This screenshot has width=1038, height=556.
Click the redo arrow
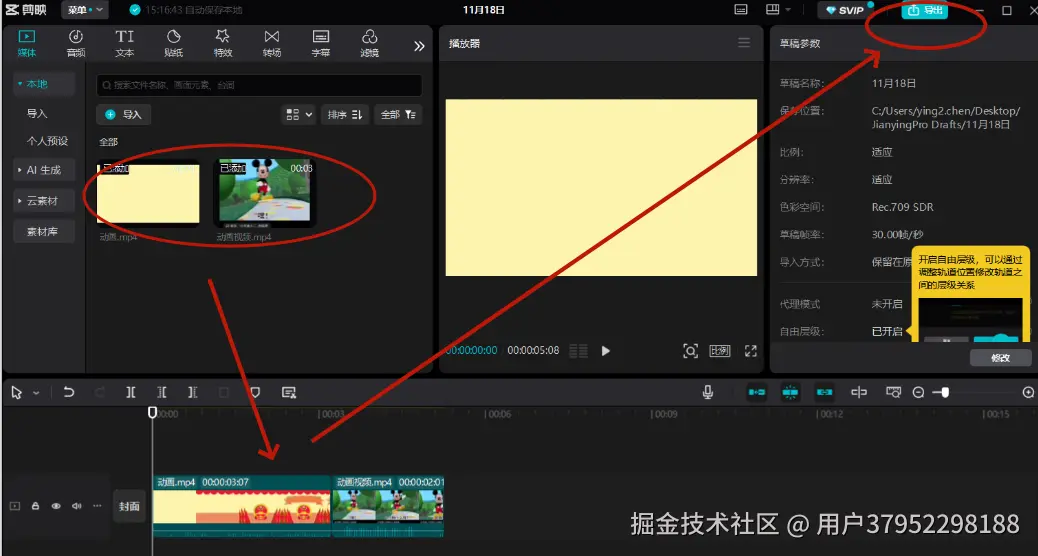click(99, 393)
